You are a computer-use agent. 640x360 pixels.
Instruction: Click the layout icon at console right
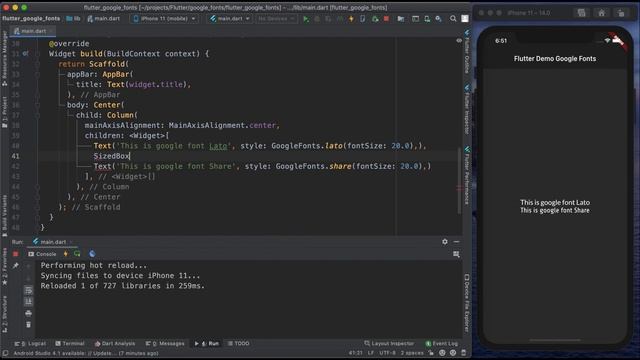click(x=456, y=254)
